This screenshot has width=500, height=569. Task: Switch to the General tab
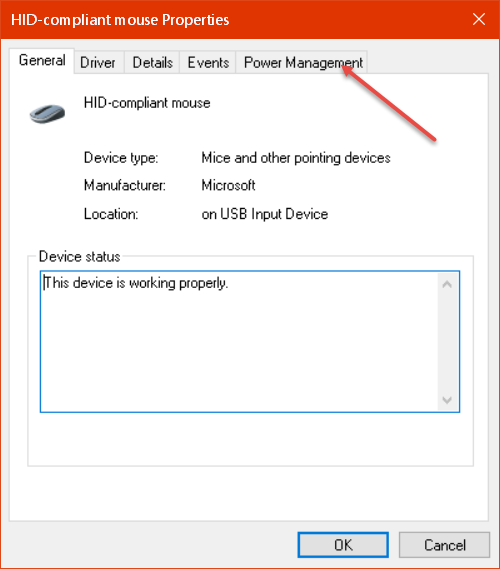42,61
